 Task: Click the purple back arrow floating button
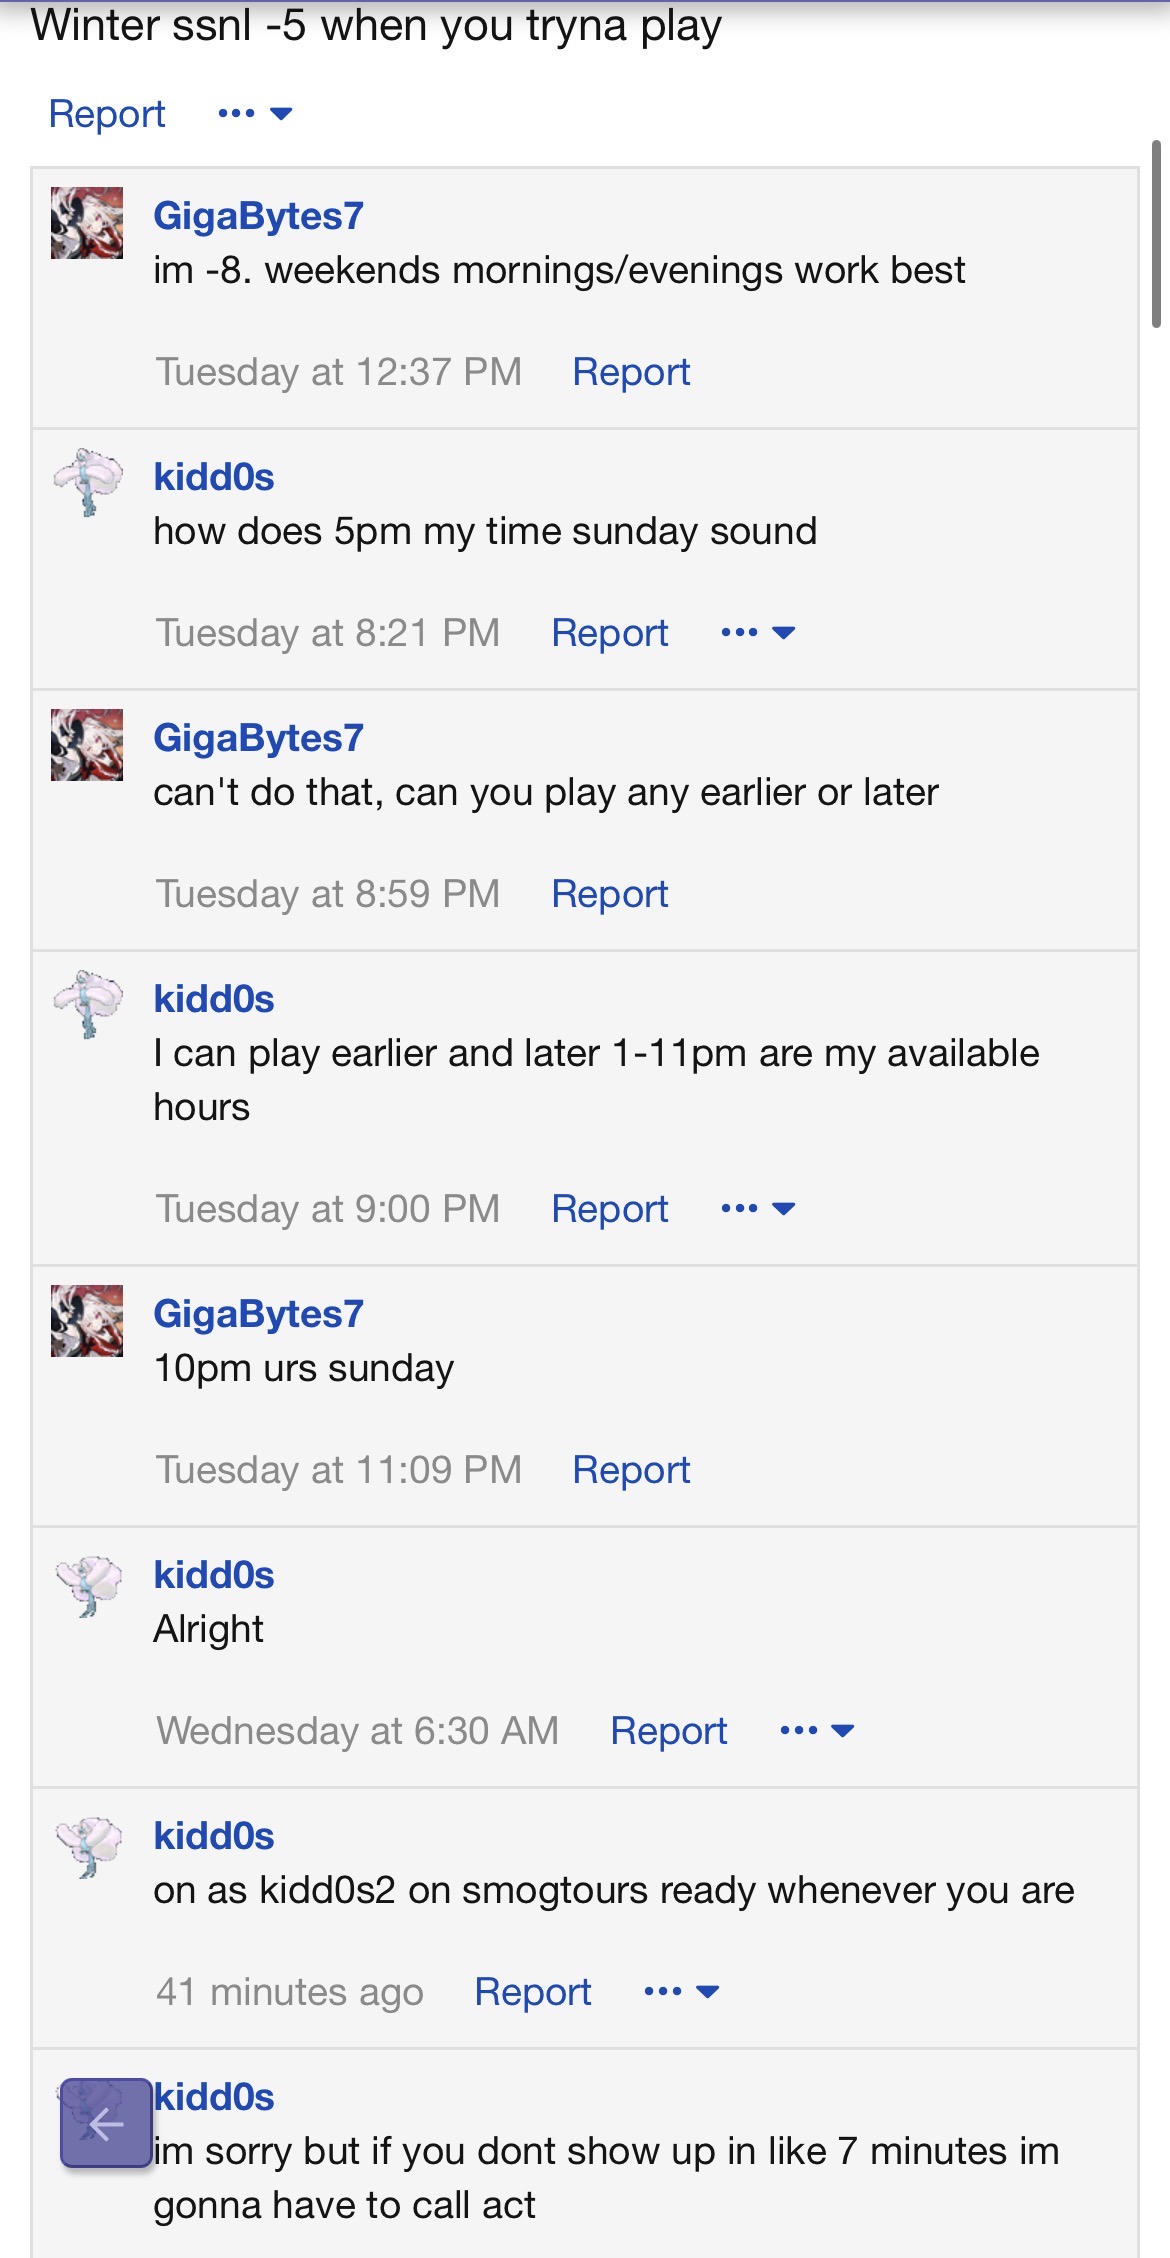point(105,2122)
